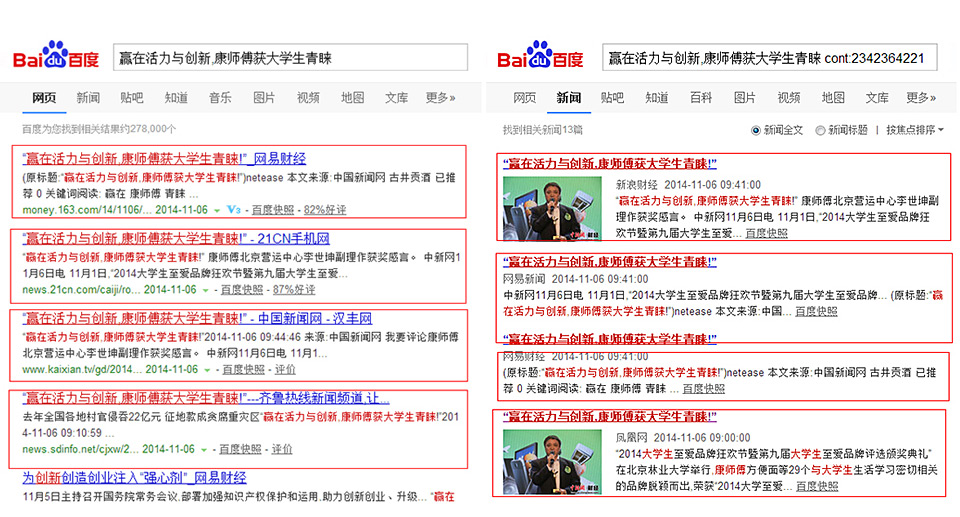This screenshot has width=960, height=517.
Task: Switch to 图片 tab in right window
Action: (x=745, y=97)
